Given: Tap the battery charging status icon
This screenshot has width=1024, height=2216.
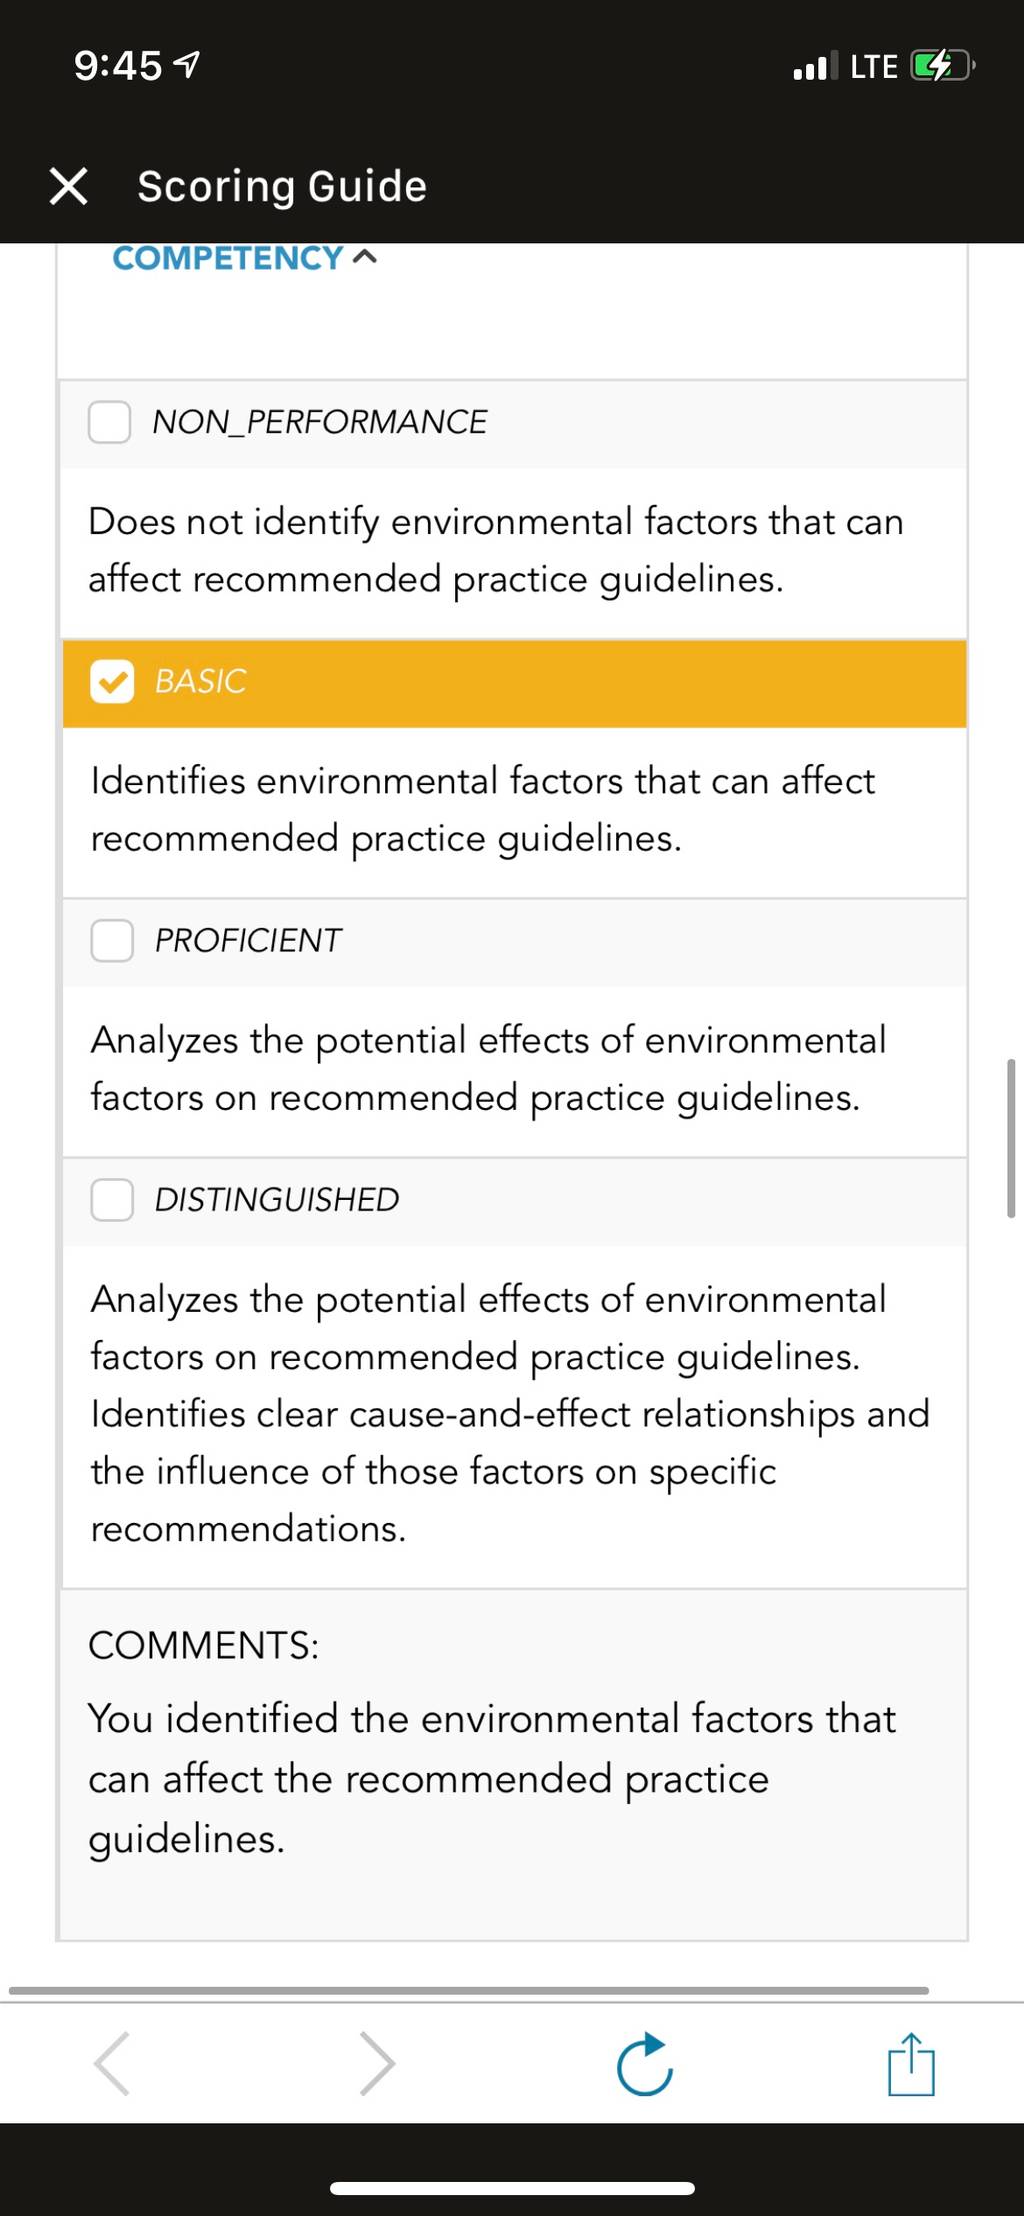Looking at the screenshot, I should 942,67.
